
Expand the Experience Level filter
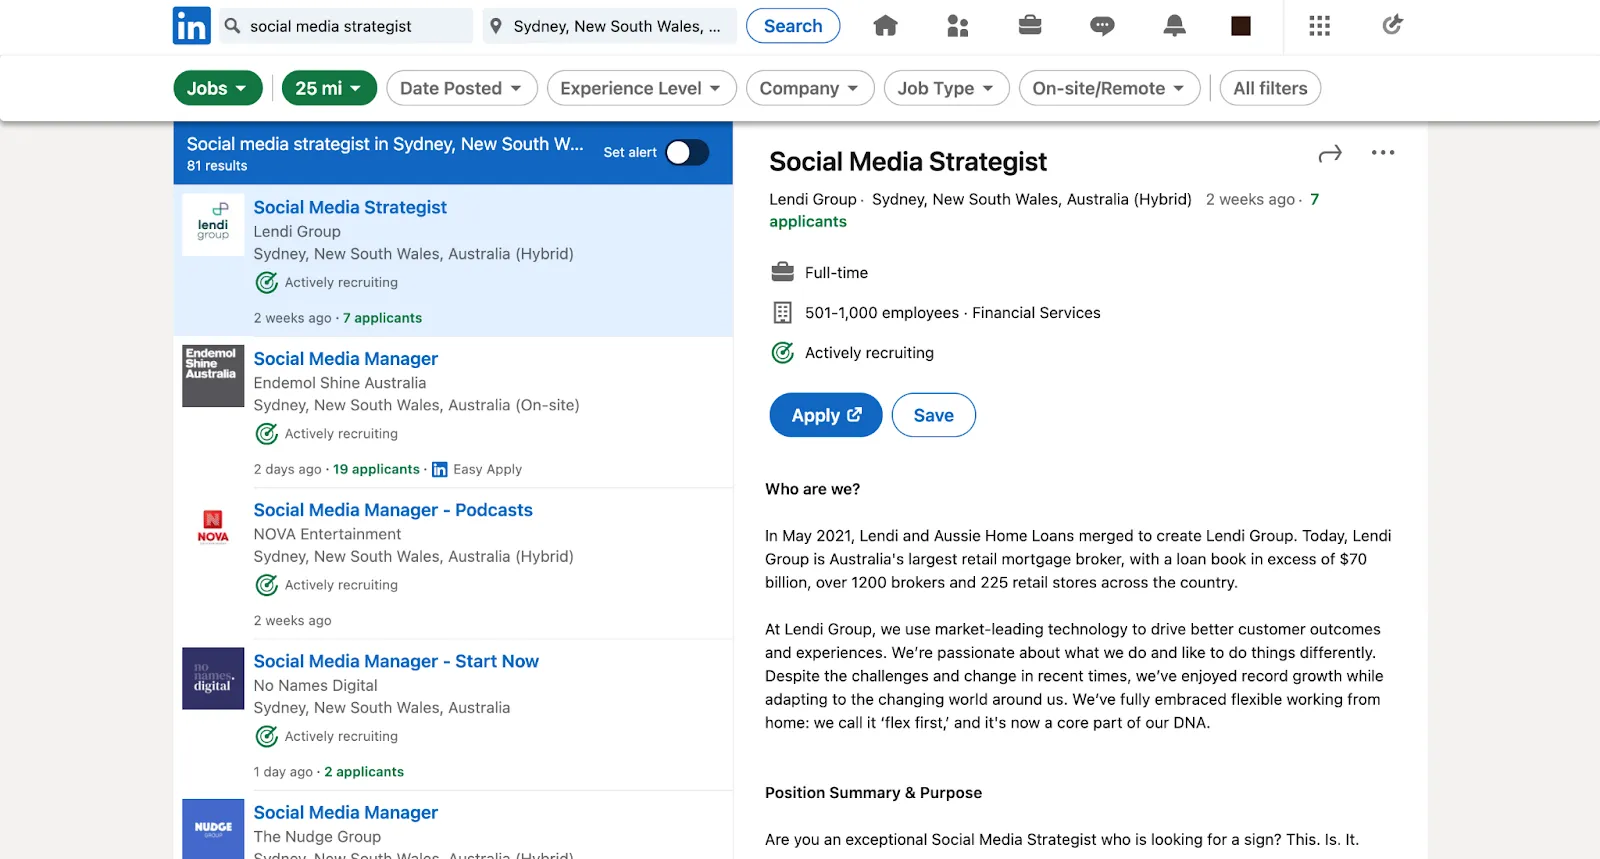coord(641,88)
